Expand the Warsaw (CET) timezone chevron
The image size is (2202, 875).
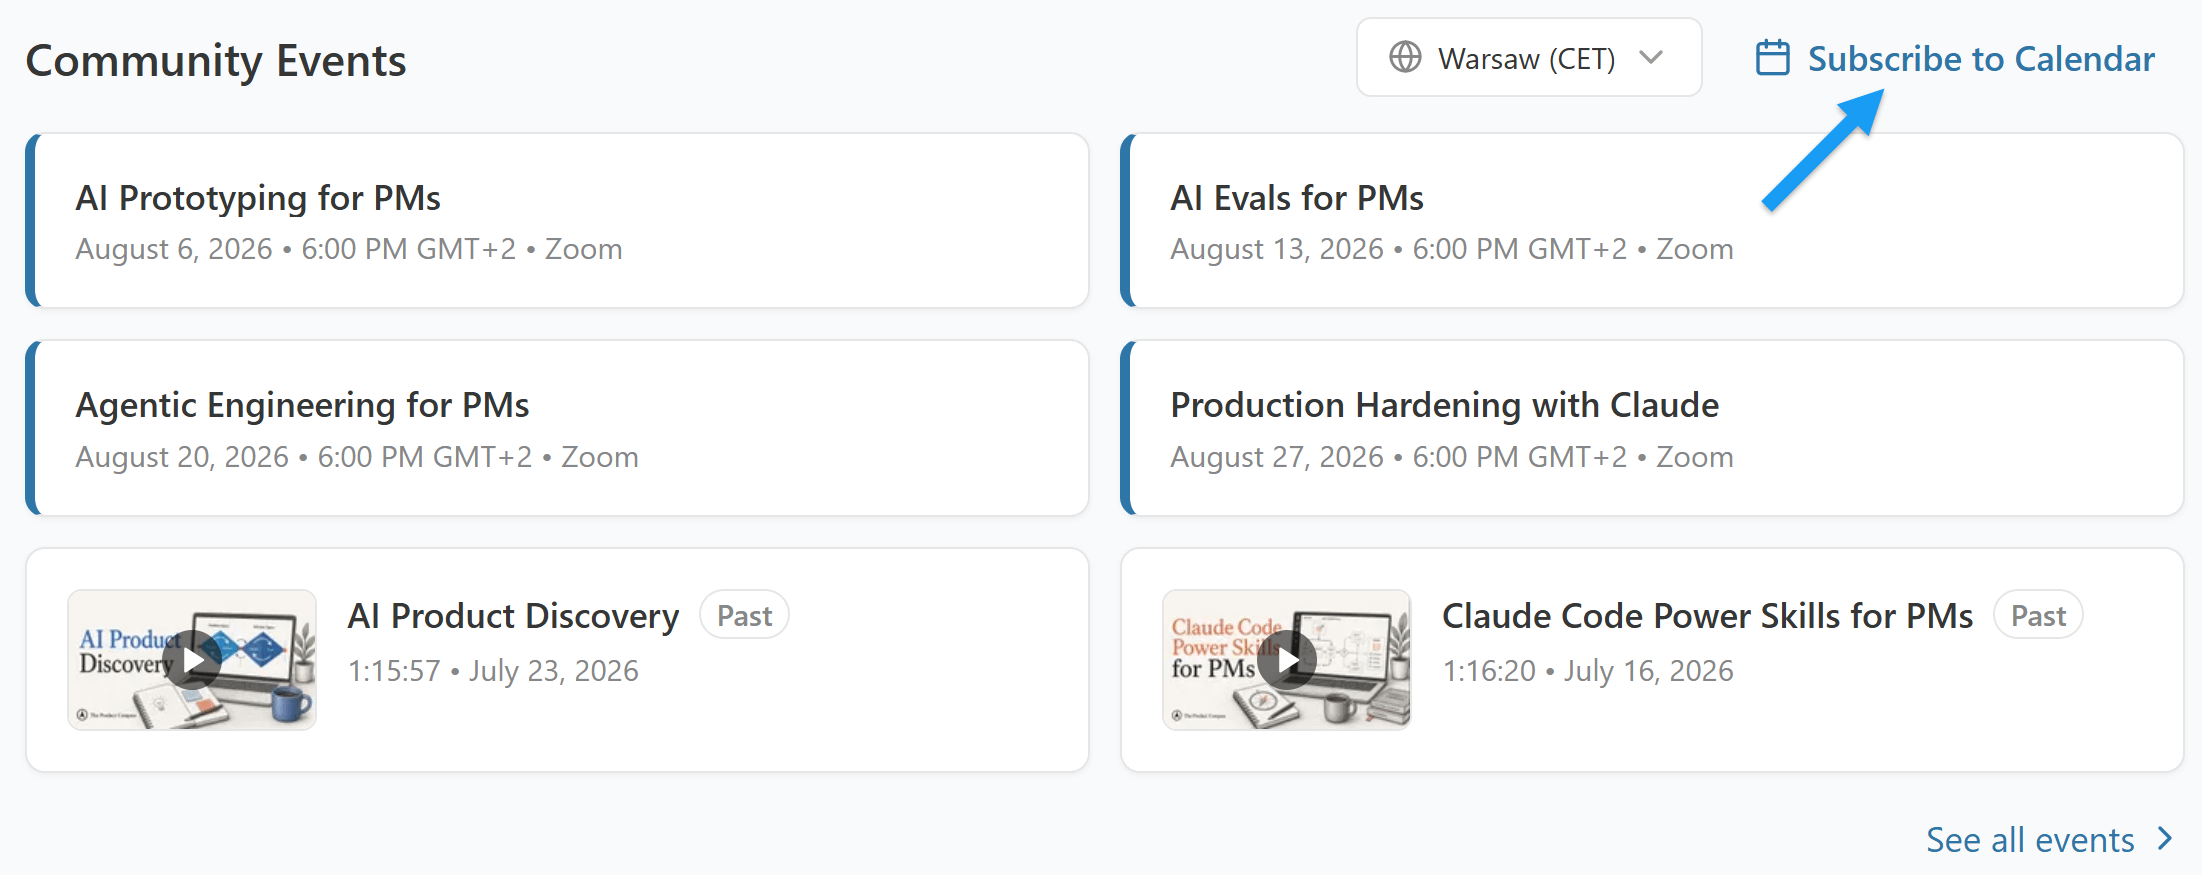click(1652, 57)
